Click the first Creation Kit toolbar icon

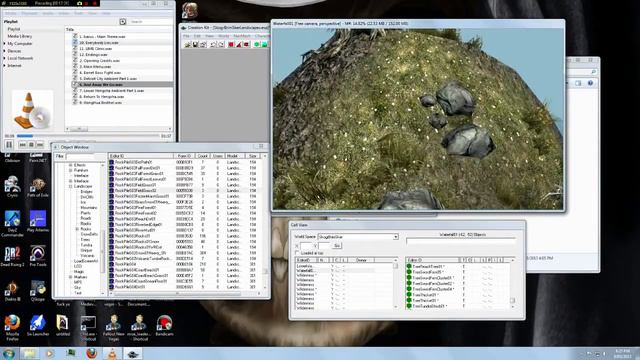187,44
